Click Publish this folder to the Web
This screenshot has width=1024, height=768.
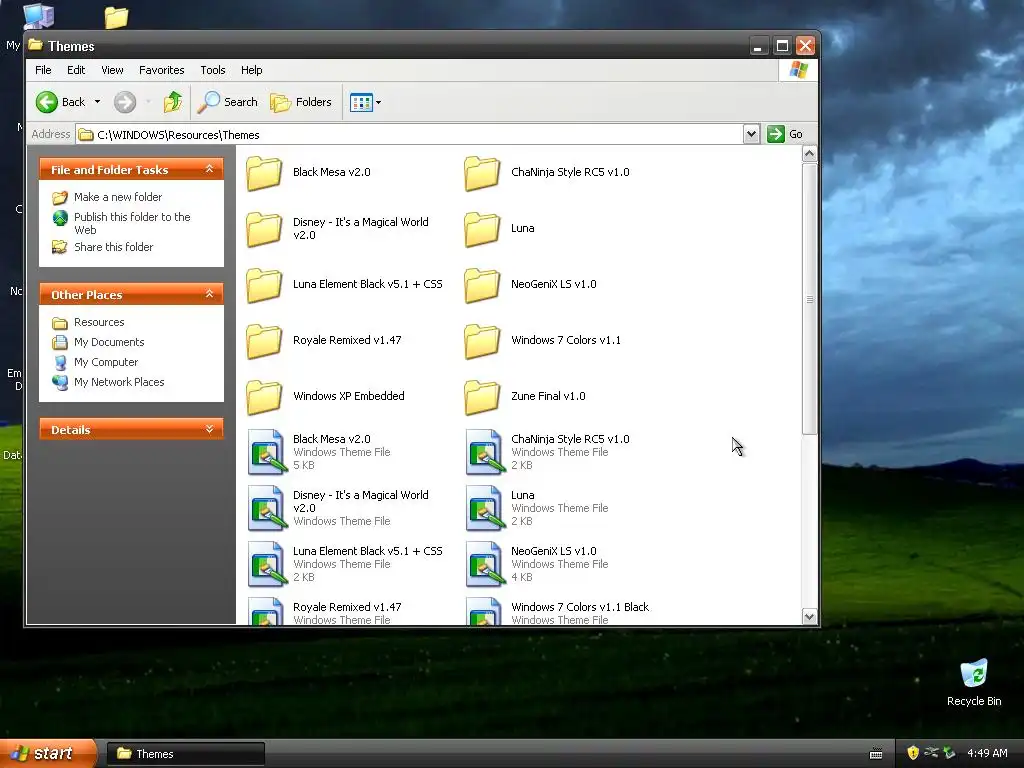point(132,223)
